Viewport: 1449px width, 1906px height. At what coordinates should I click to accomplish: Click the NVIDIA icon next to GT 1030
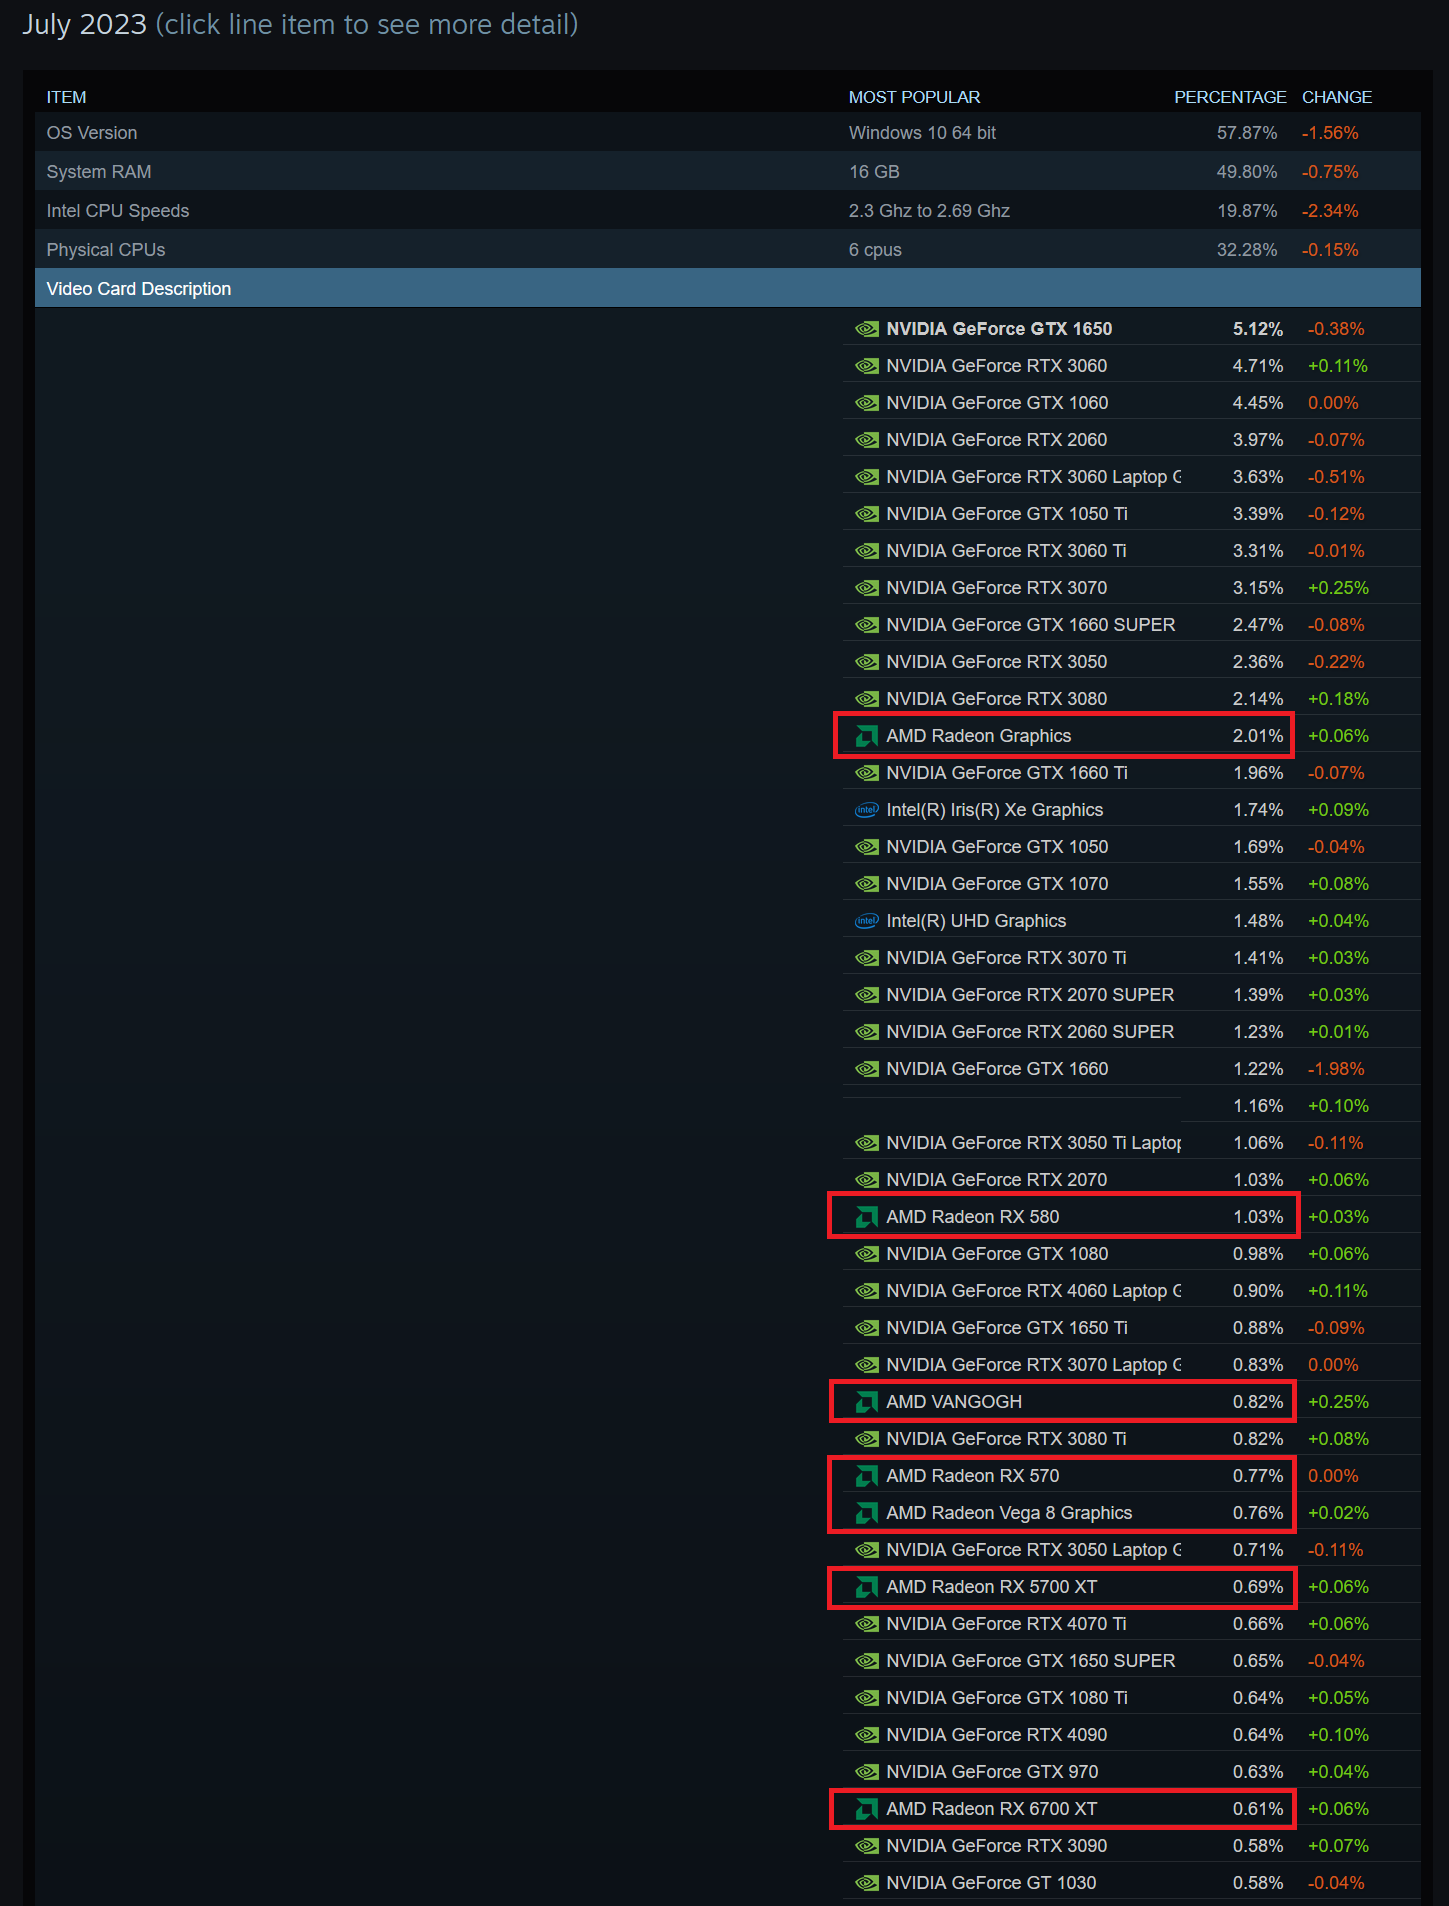click(867, 1883)
